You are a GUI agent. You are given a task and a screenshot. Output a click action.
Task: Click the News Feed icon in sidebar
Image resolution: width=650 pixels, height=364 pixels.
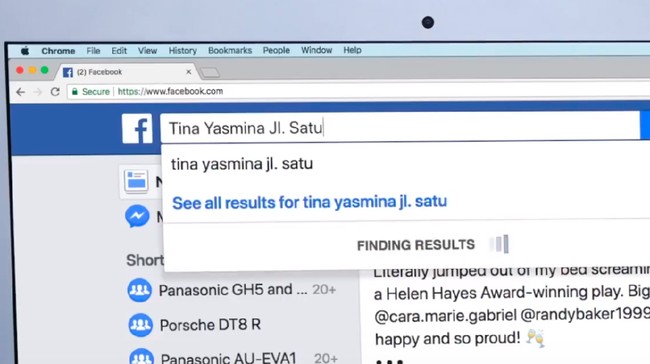136,181
